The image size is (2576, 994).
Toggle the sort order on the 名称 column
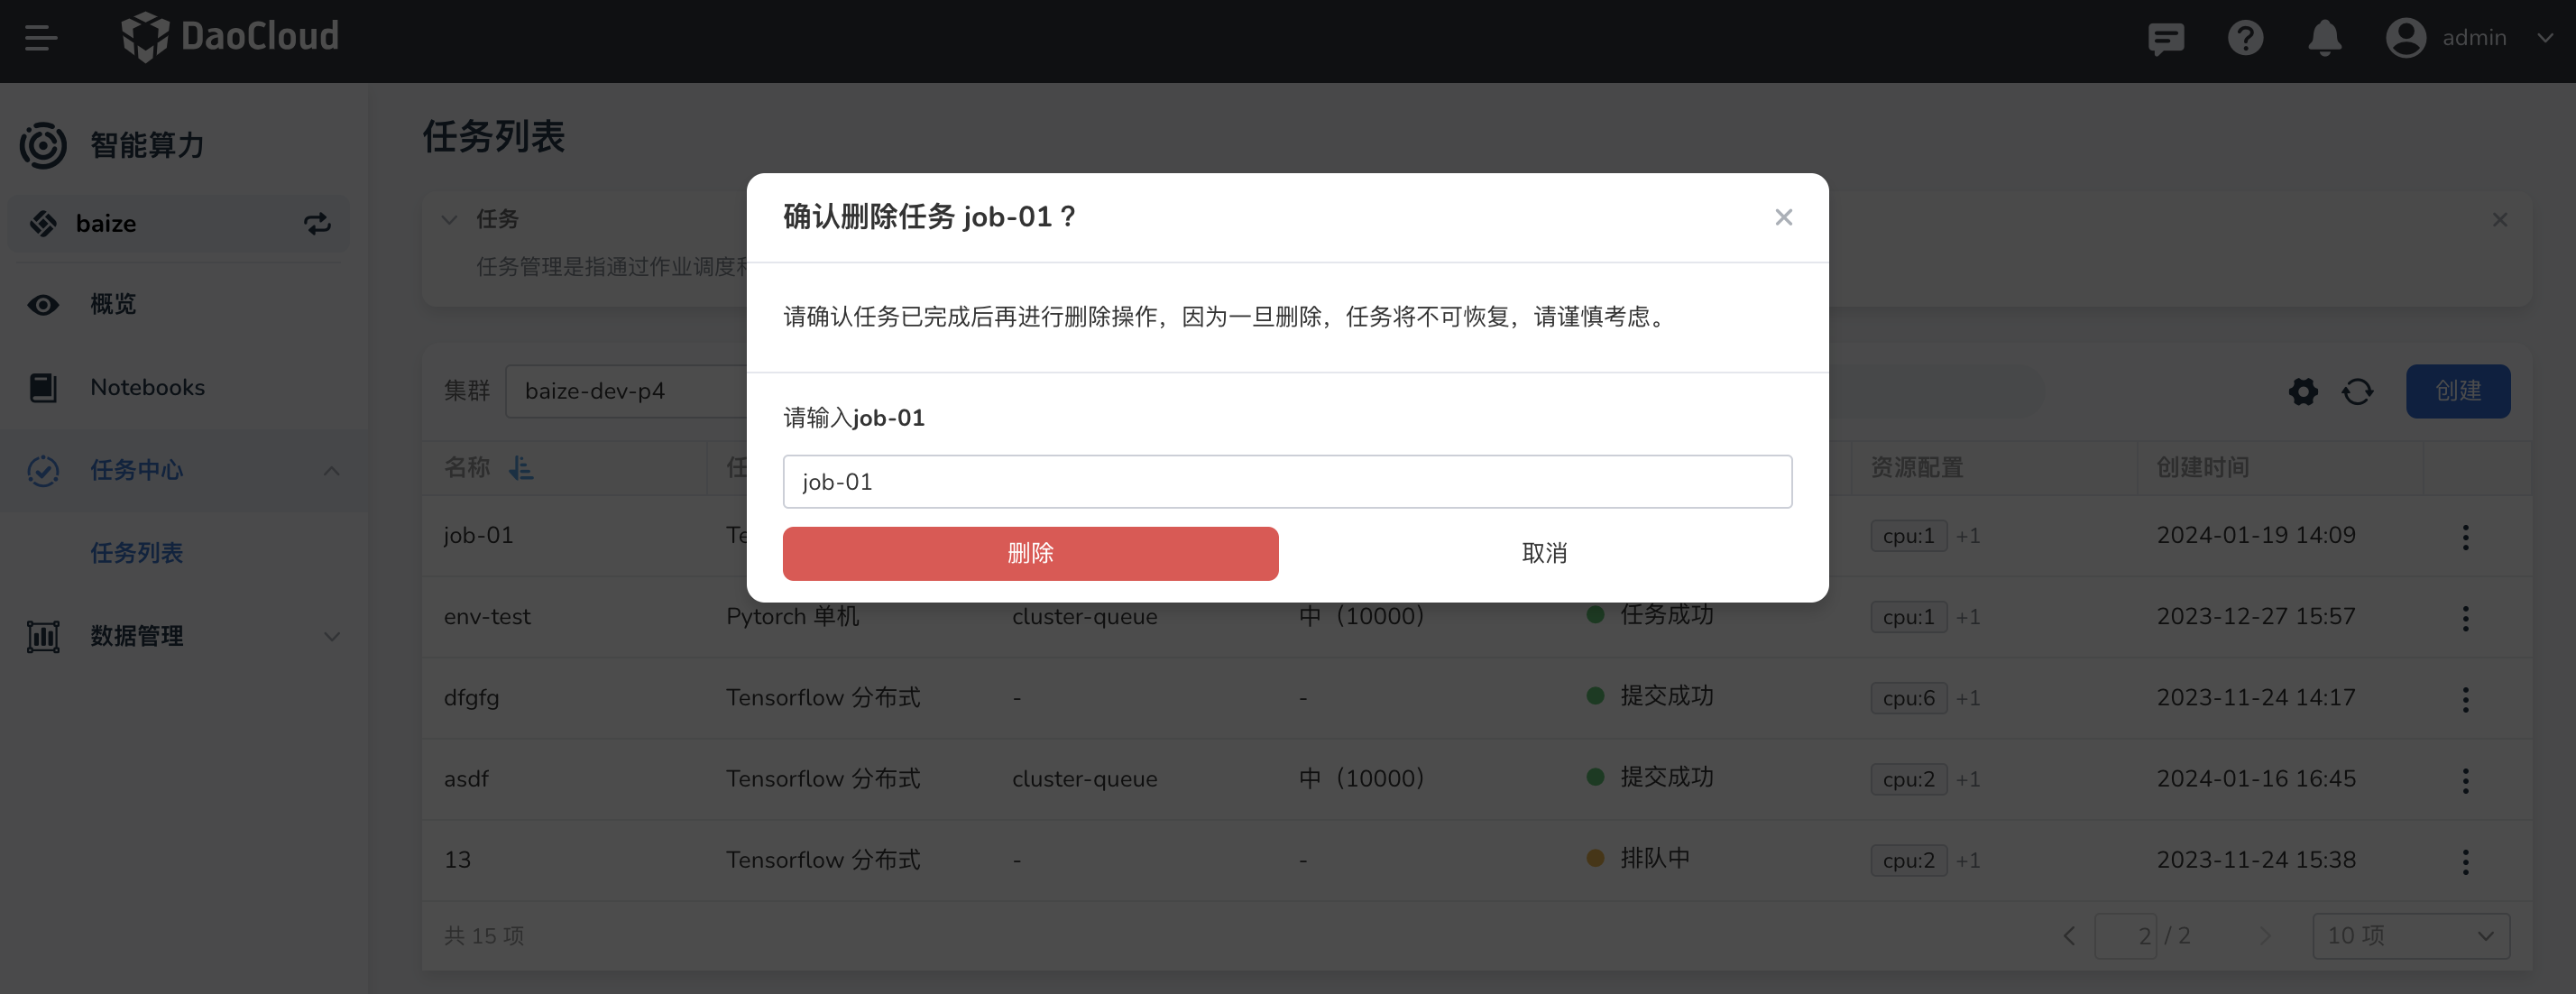click(521, 467)
